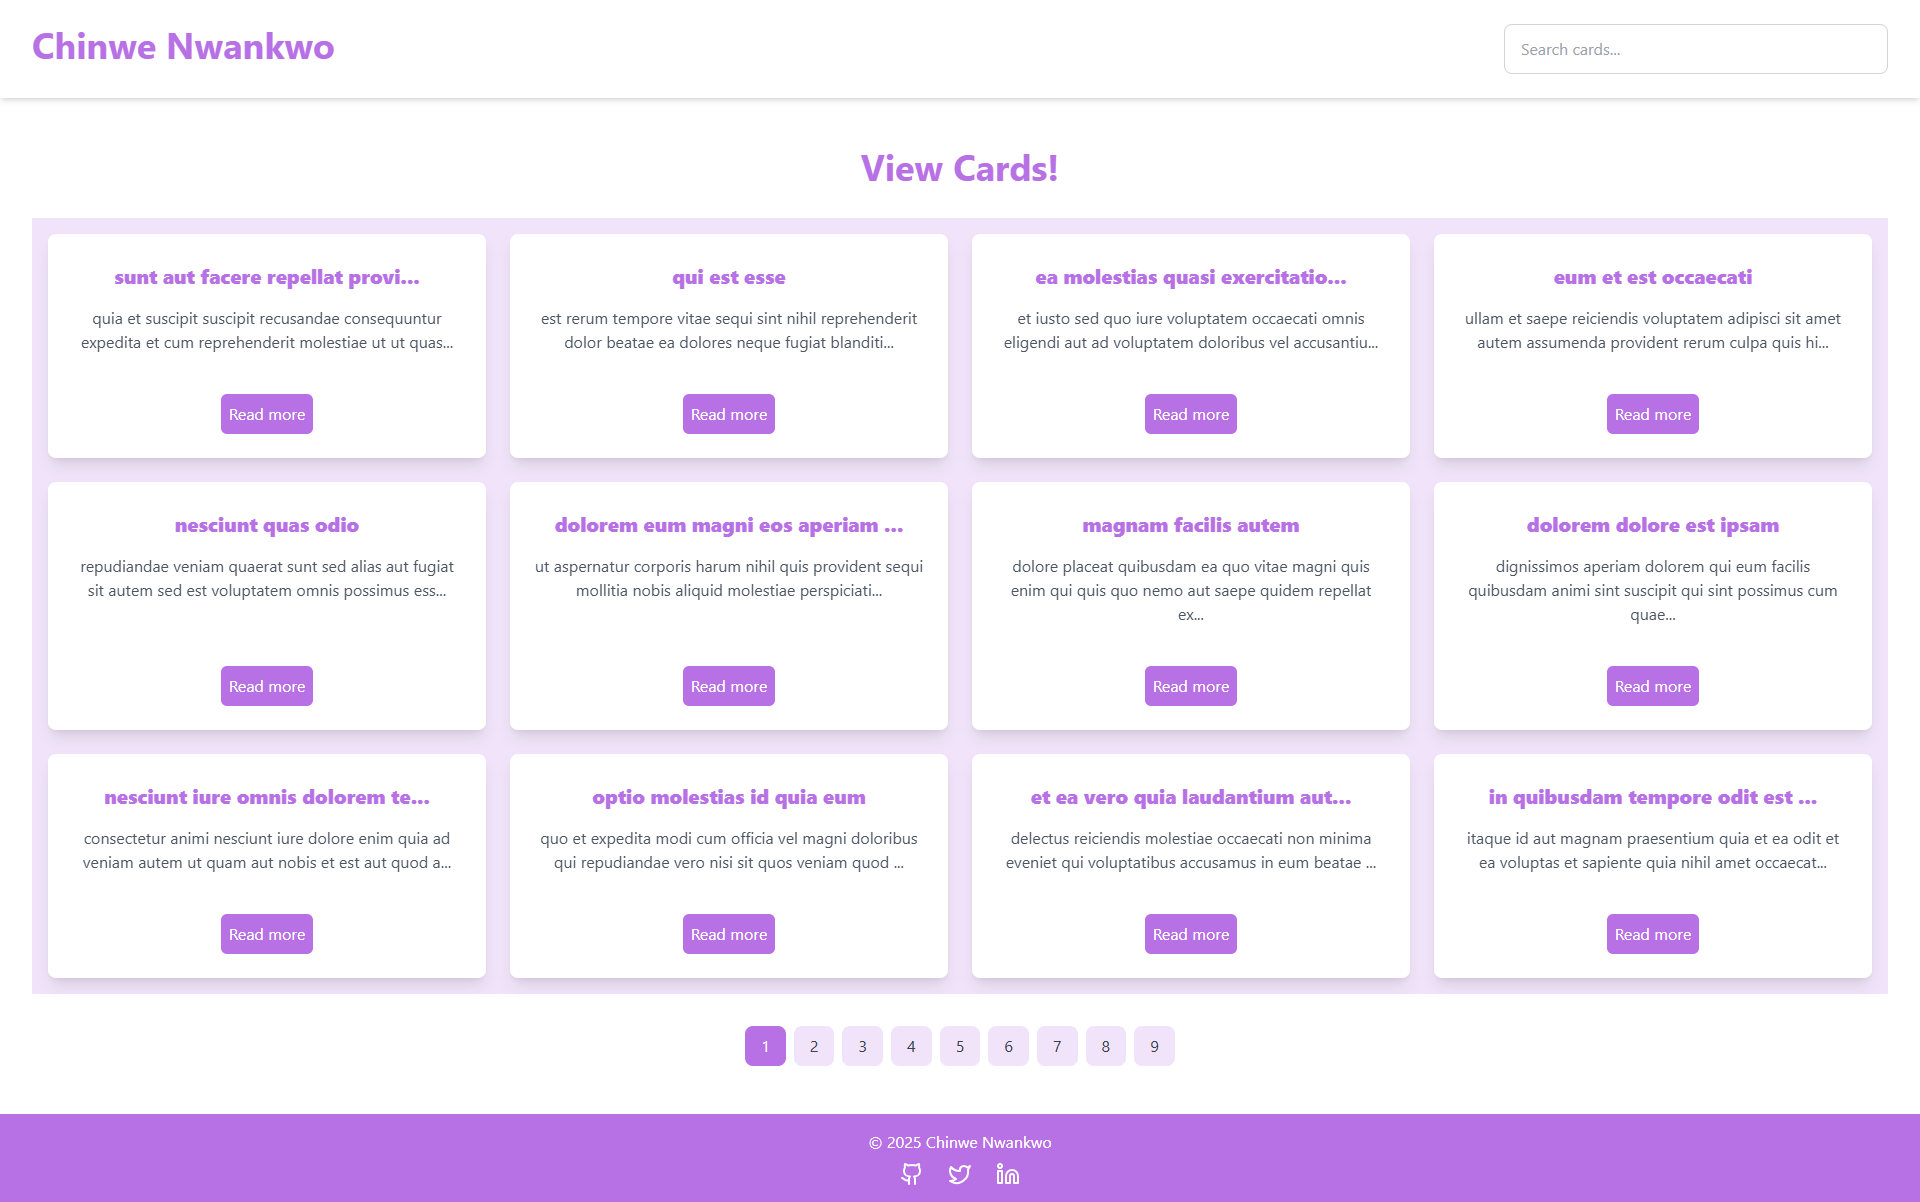Image resolution: width=1920 pixels, height=1202 pixels.
Task: Open the LinkedIn icon in footer
Action: click(x=1008, y=1174)
